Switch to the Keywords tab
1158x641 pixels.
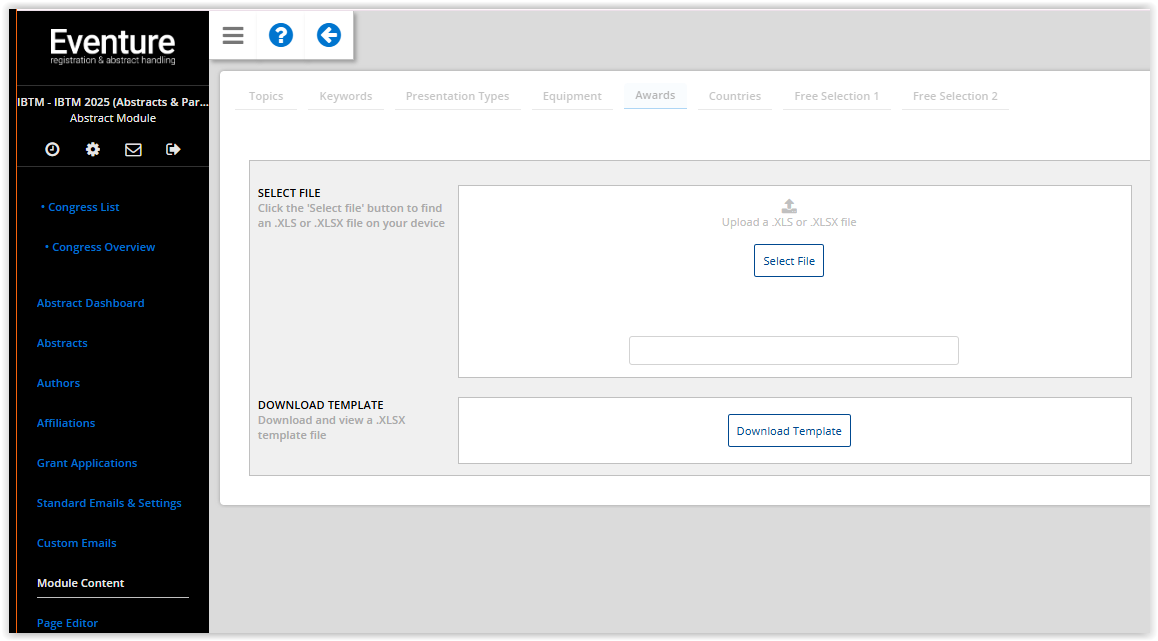click(x=346, y=96)
